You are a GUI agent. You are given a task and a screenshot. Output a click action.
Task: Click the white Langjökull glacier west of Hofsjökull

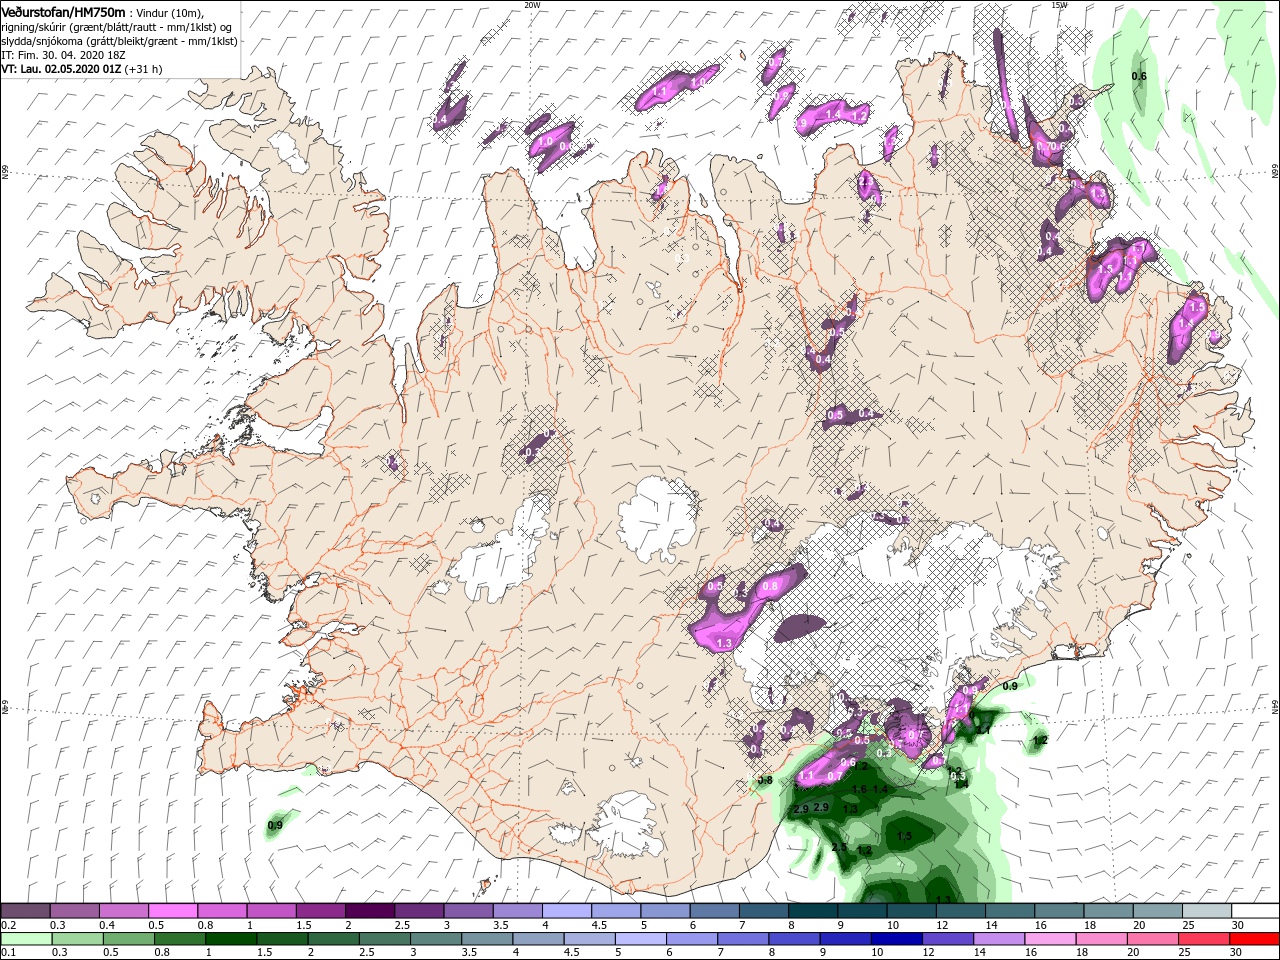point(497,550)
